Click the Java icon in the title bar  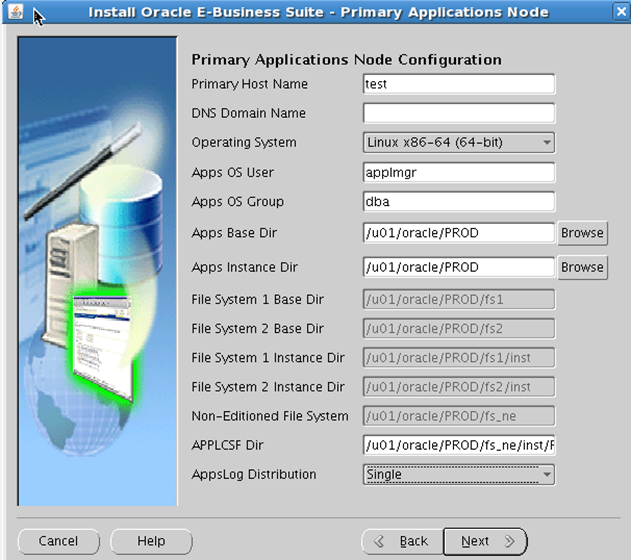[16, 12]
